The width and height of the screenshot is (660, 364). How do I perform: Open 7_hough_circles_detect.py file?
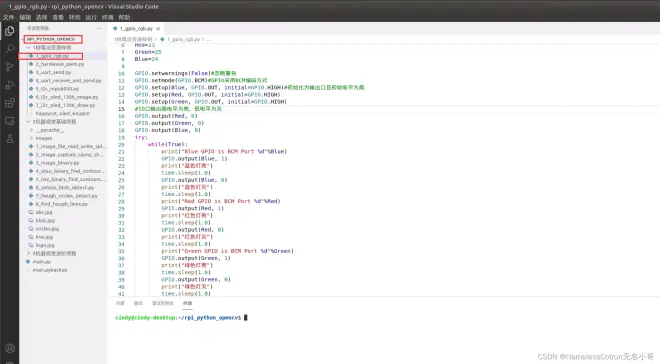pos(67,196)
